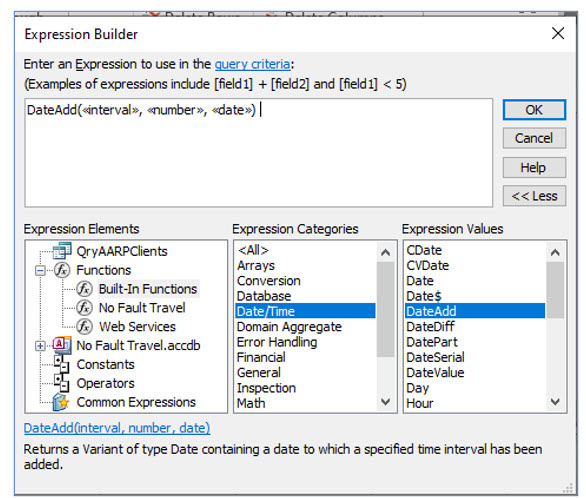This screenshot has height=498, width=586.
Task: Choose Financial category
Action: pos(305,357)
